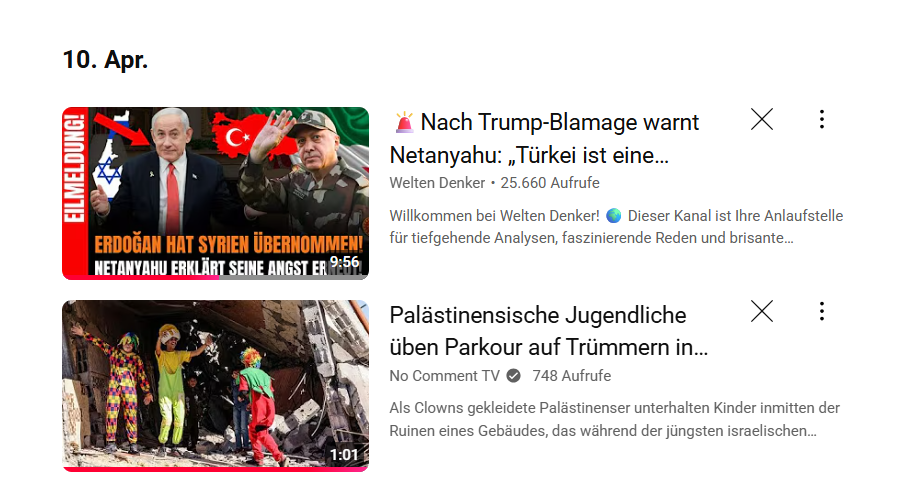916x486 pixels.
Task: Click the 9:56 duration badge
Action: tap(344, 262)
